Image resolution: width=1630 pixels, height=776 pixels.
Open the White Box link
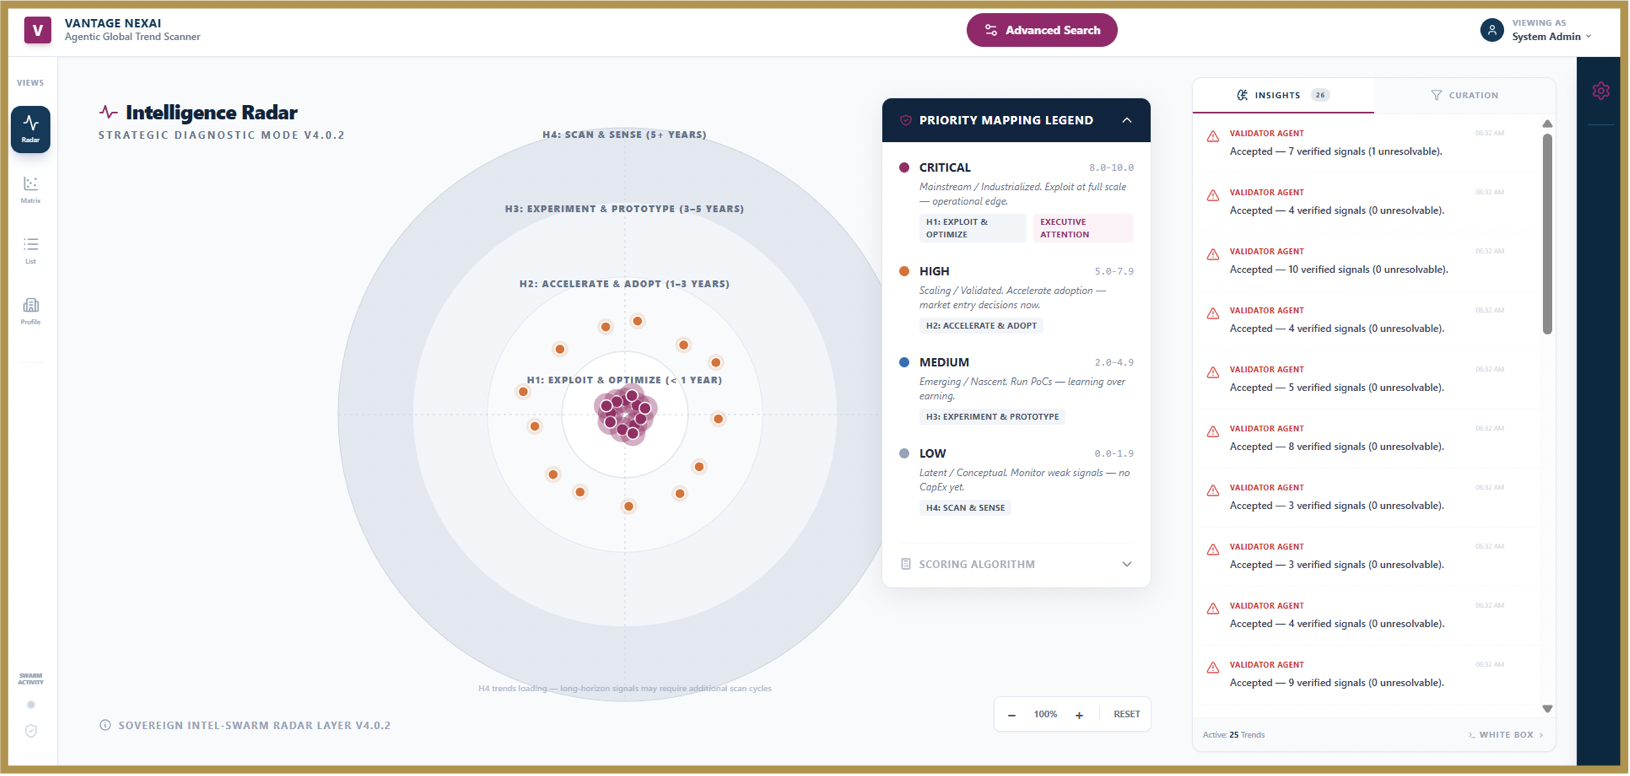pos(1506,735)
